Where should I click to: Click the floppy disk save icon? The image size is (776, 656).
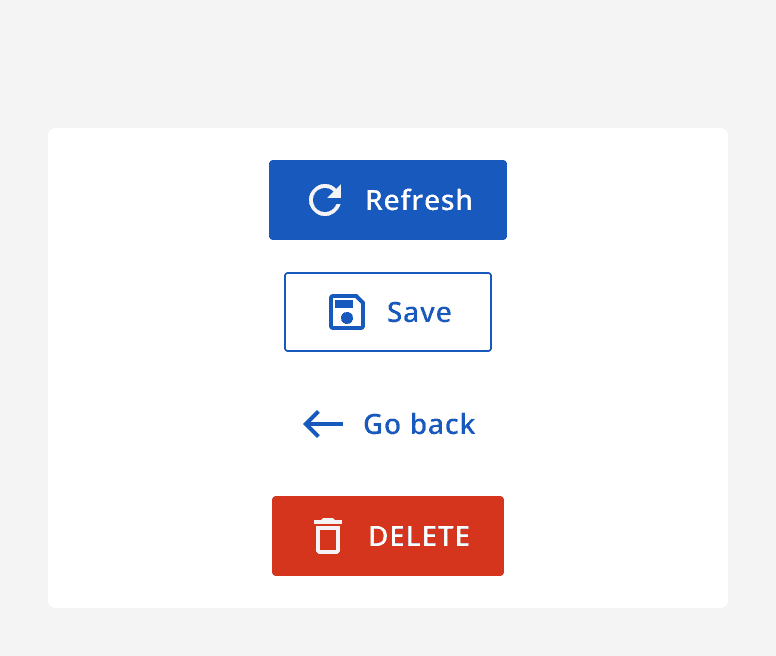[346, 312]
